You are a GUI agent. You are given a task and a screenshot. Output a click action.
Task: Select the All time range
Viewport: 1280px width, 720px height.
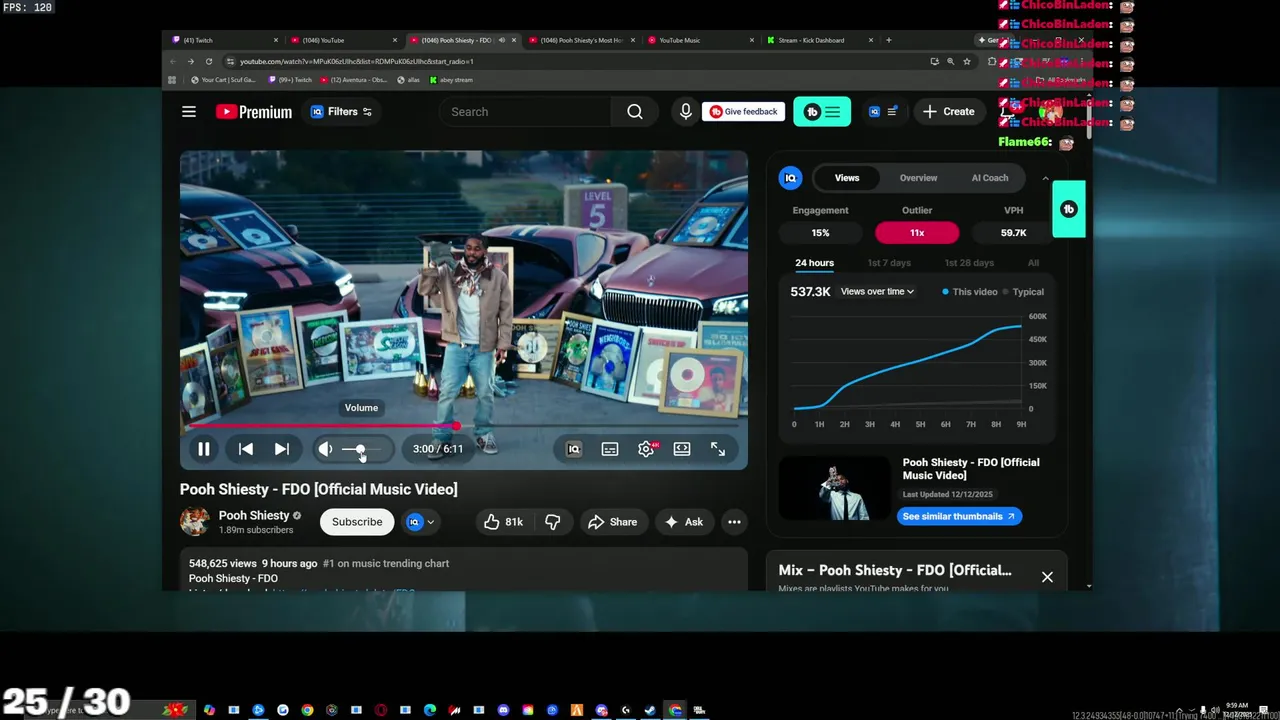pyautogui.click(x=1033, y=263)
